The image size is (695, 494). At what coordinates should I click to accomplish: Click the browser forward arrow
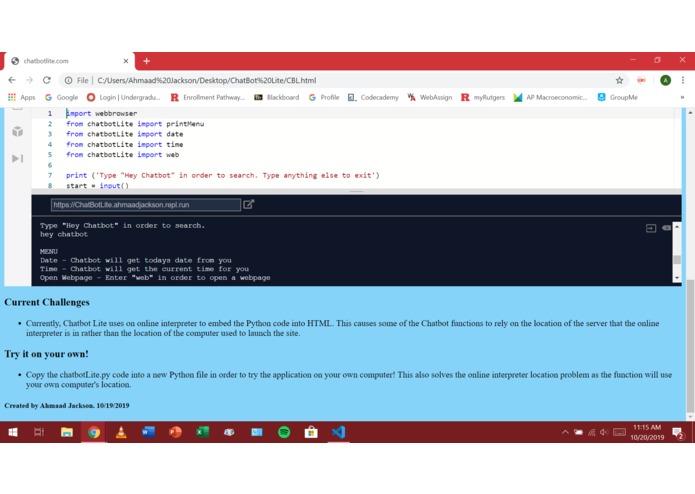(29, 80)
